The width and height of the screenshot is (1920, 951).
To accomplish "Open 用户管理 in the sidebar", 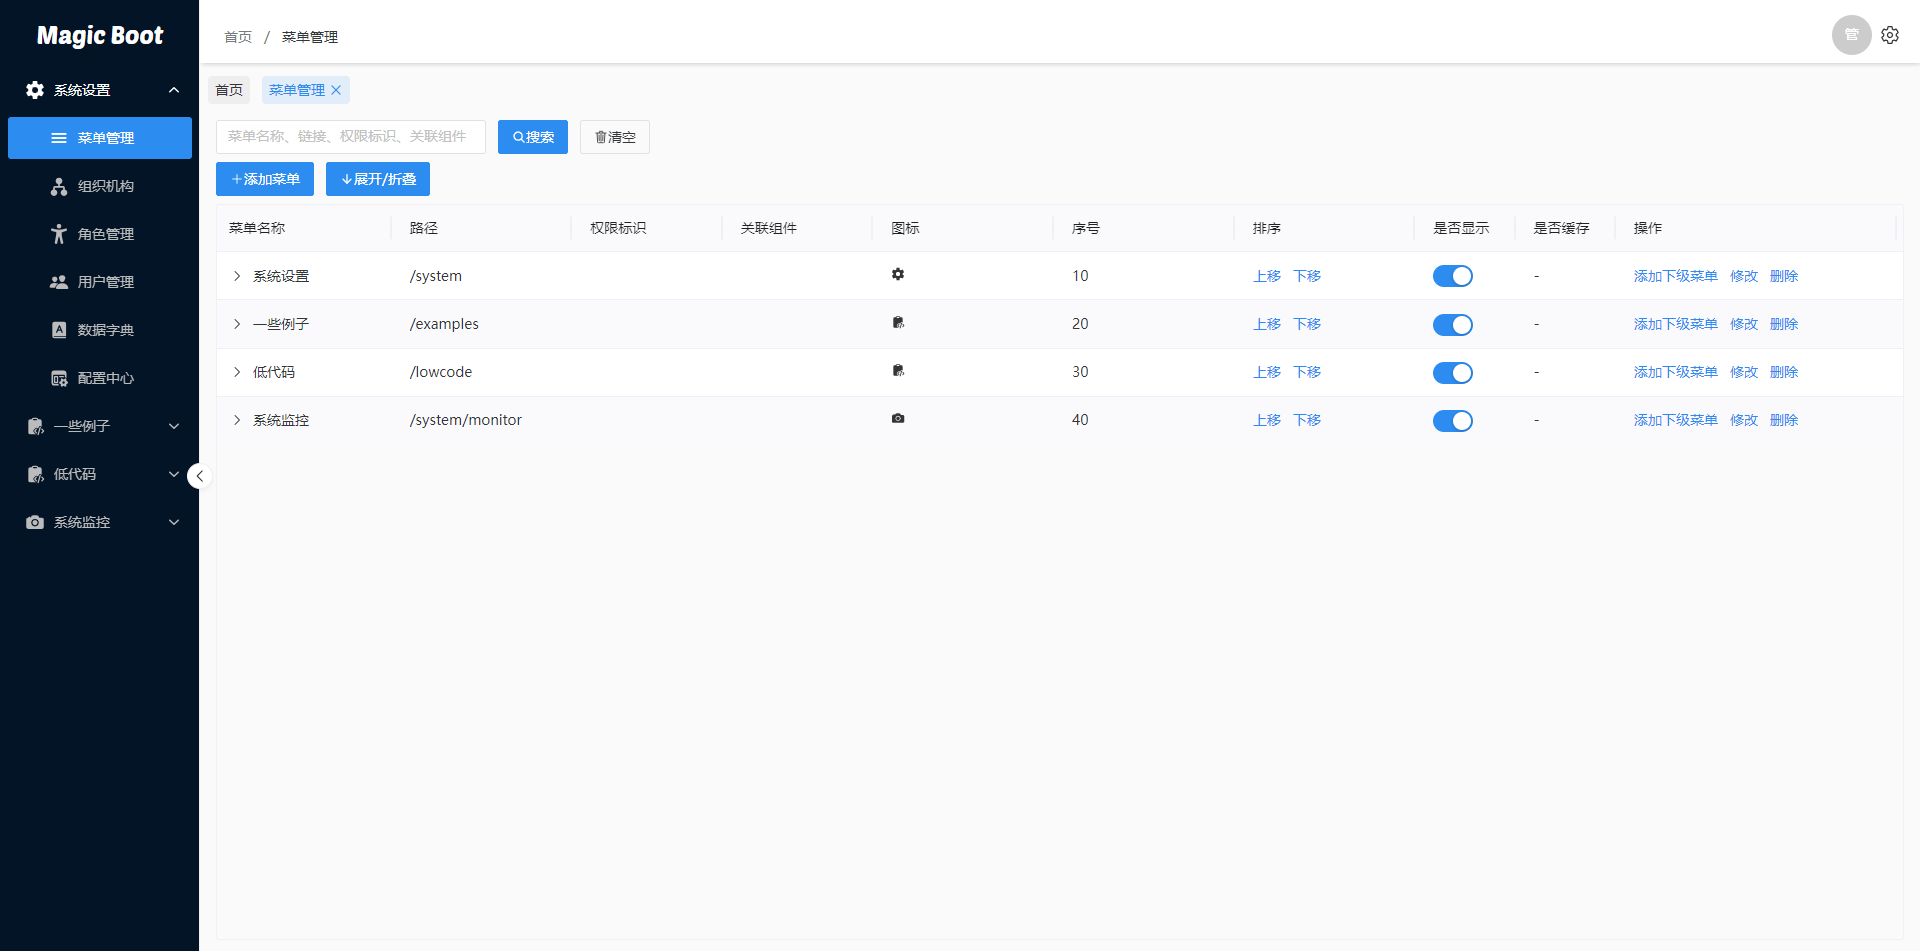I will [x=100, y=282].
